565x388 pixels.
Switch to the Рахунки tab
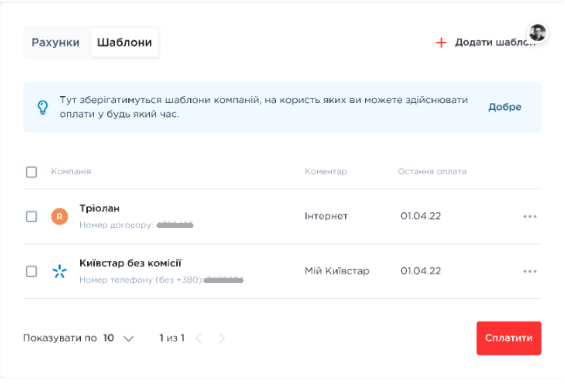tap(55, 43)
